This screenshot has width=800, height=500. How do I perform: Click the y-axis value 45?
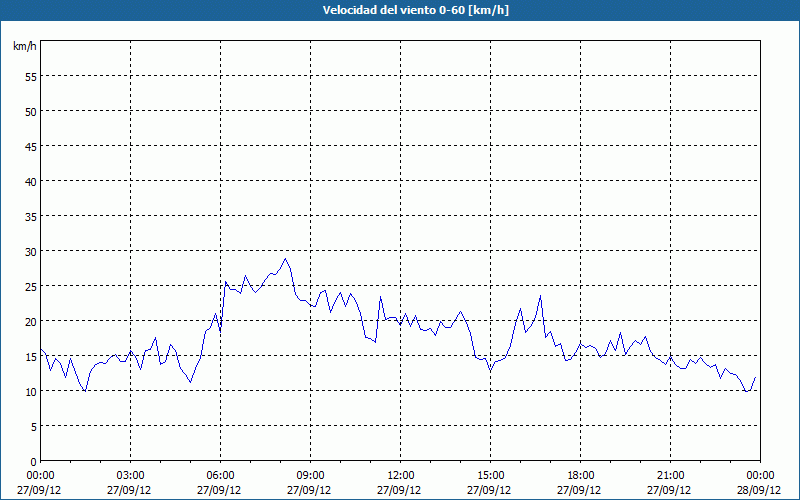pyautogui.click(x=31, y=146)
